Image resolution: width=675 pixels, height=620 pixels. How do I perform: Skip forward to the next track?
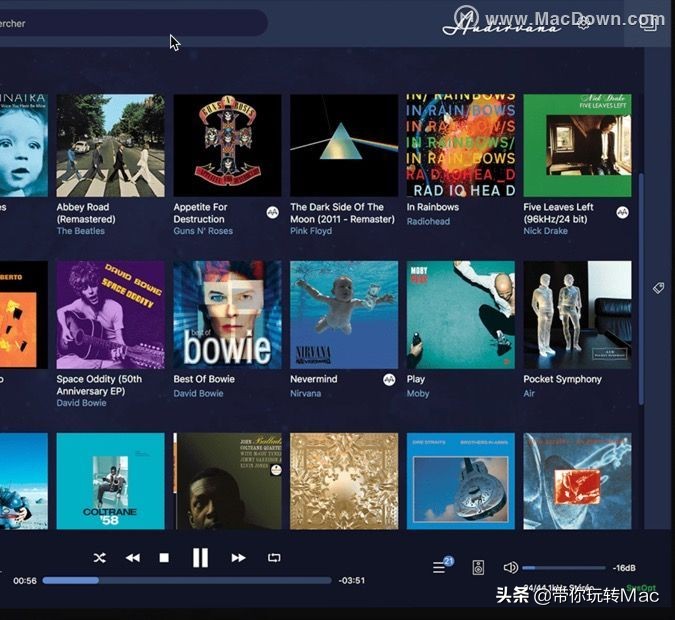click(x=238, y=558)
